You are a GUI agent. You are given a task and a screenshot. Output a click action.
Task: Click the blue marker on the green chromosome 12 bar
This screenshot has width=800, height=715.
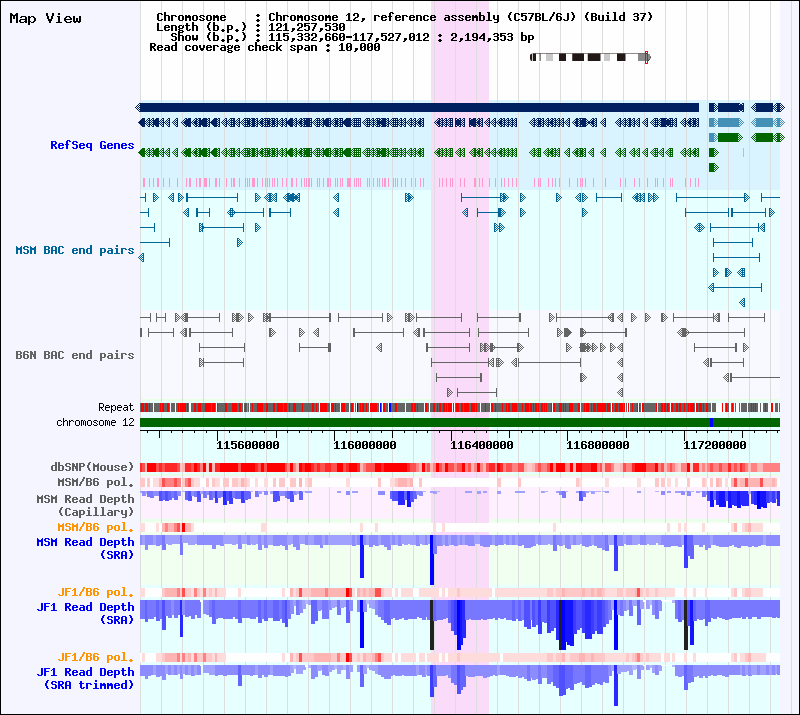point(711,423)
